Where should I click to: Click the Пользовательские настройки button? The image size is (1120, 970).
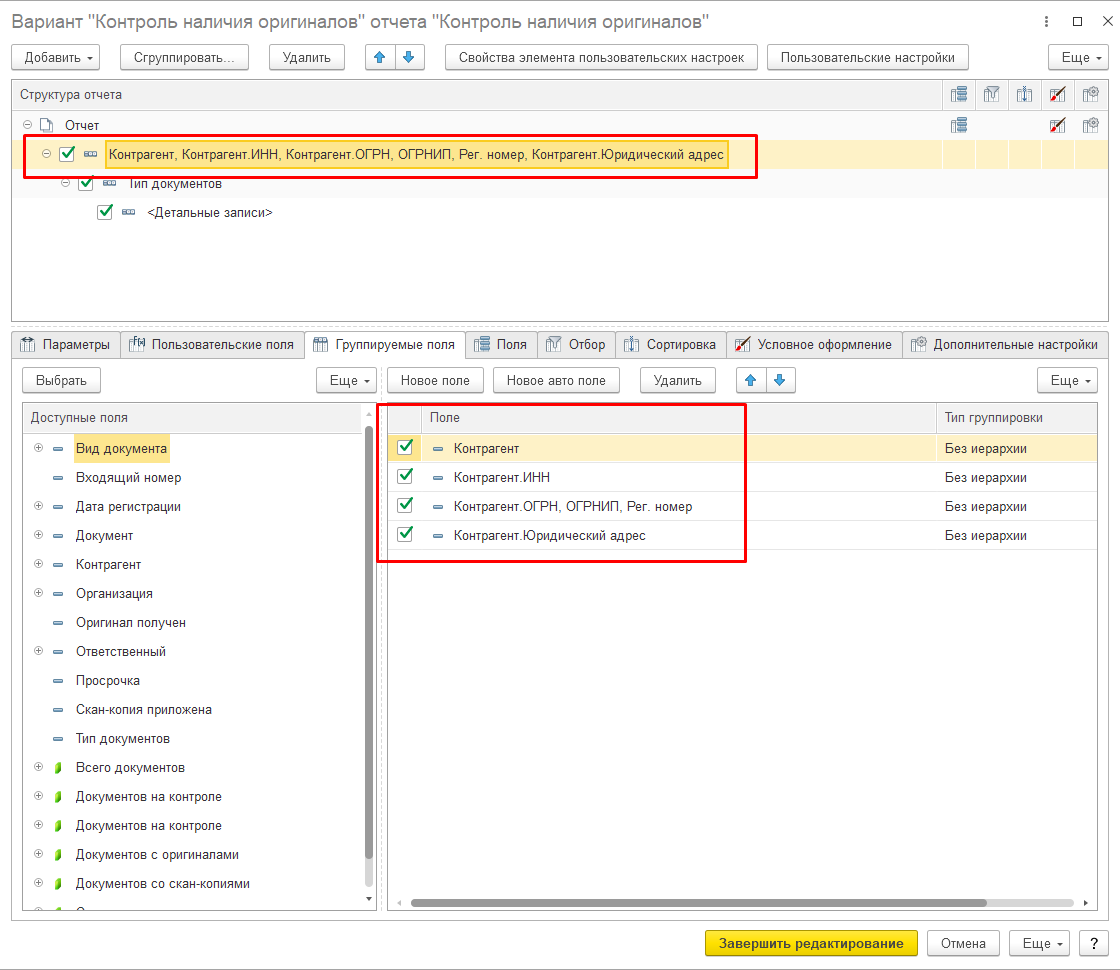pos(868,57)
